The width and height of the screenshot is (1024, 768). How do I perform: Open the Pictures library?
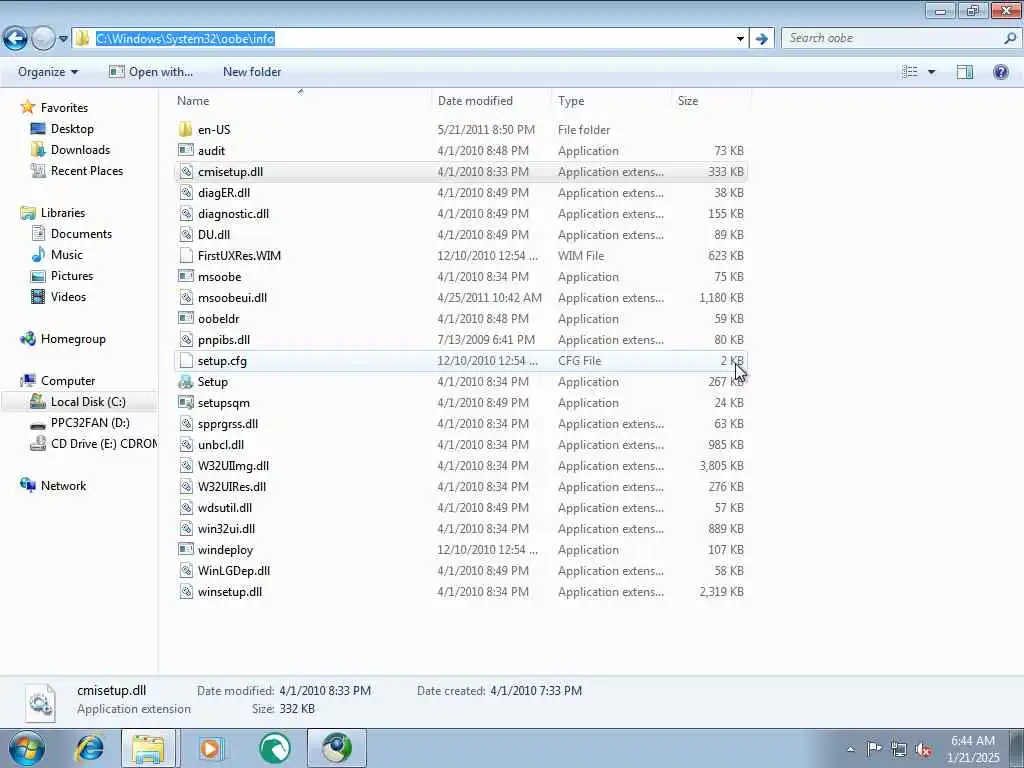[x=72, y=276]
